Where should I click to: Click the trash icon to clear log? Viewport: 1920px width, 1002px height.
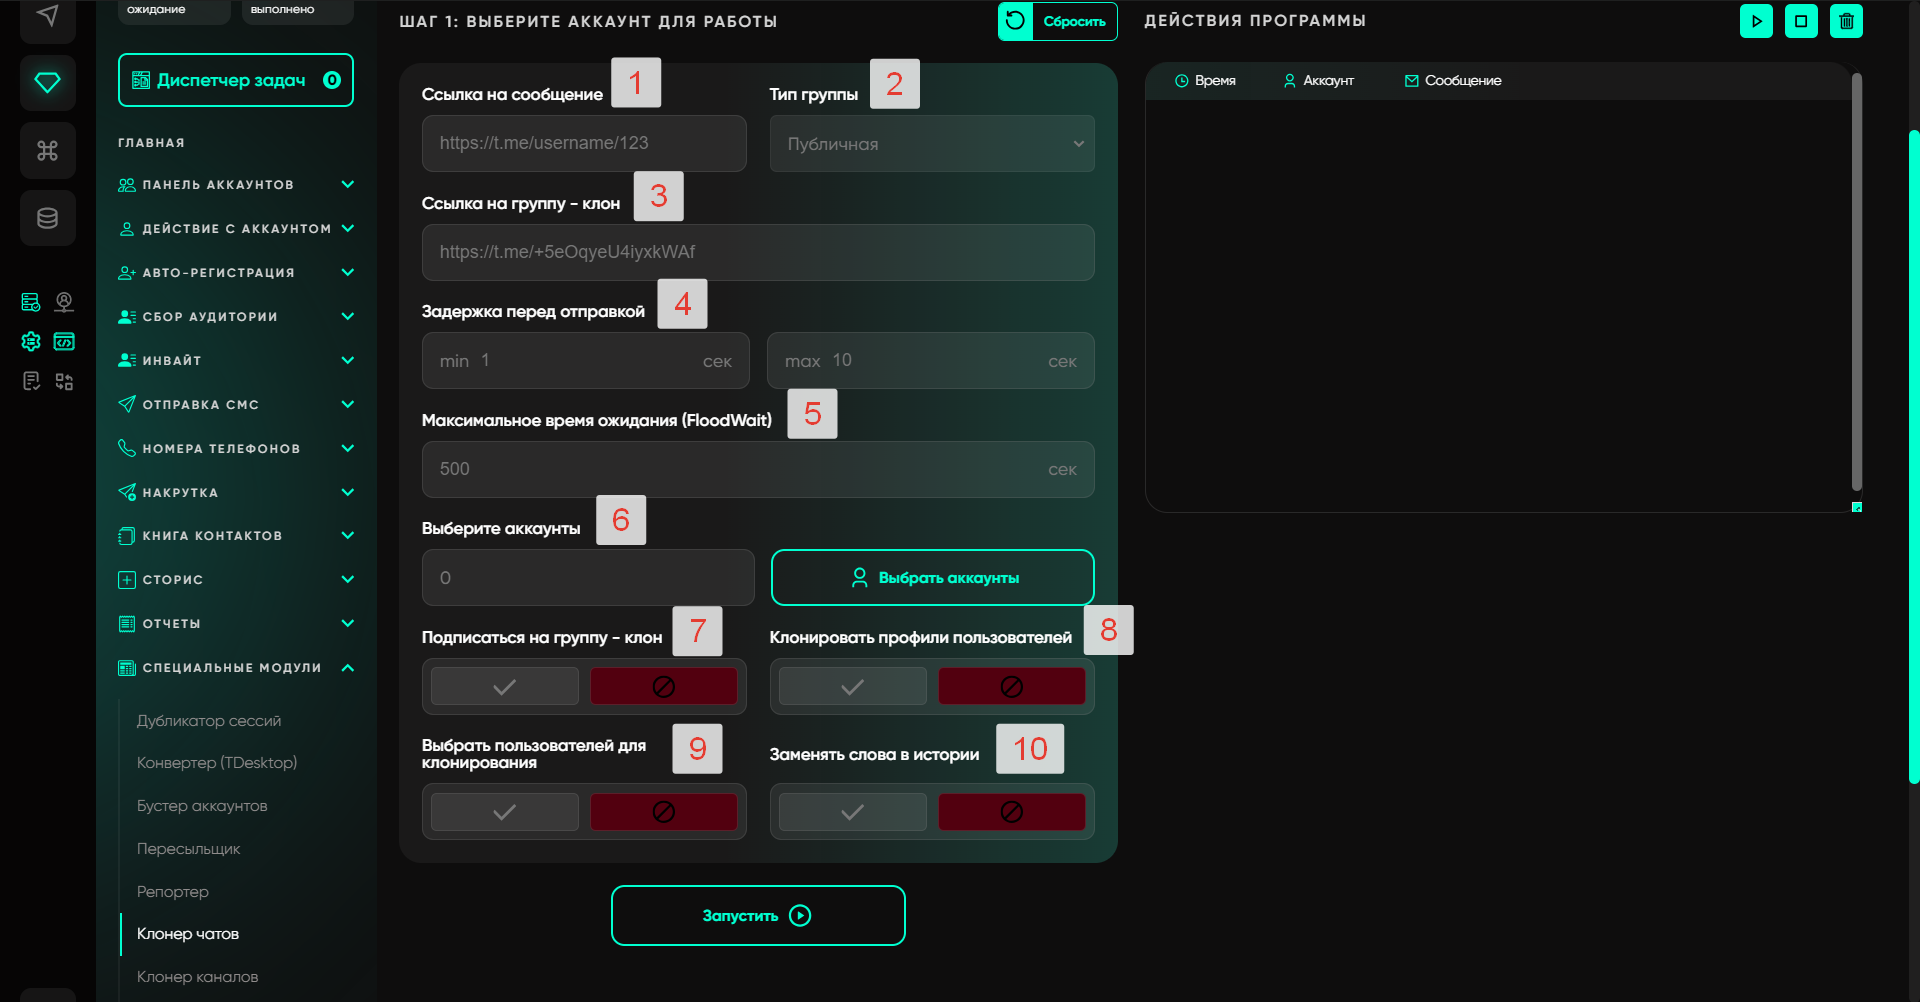(x=1846, y=21)
